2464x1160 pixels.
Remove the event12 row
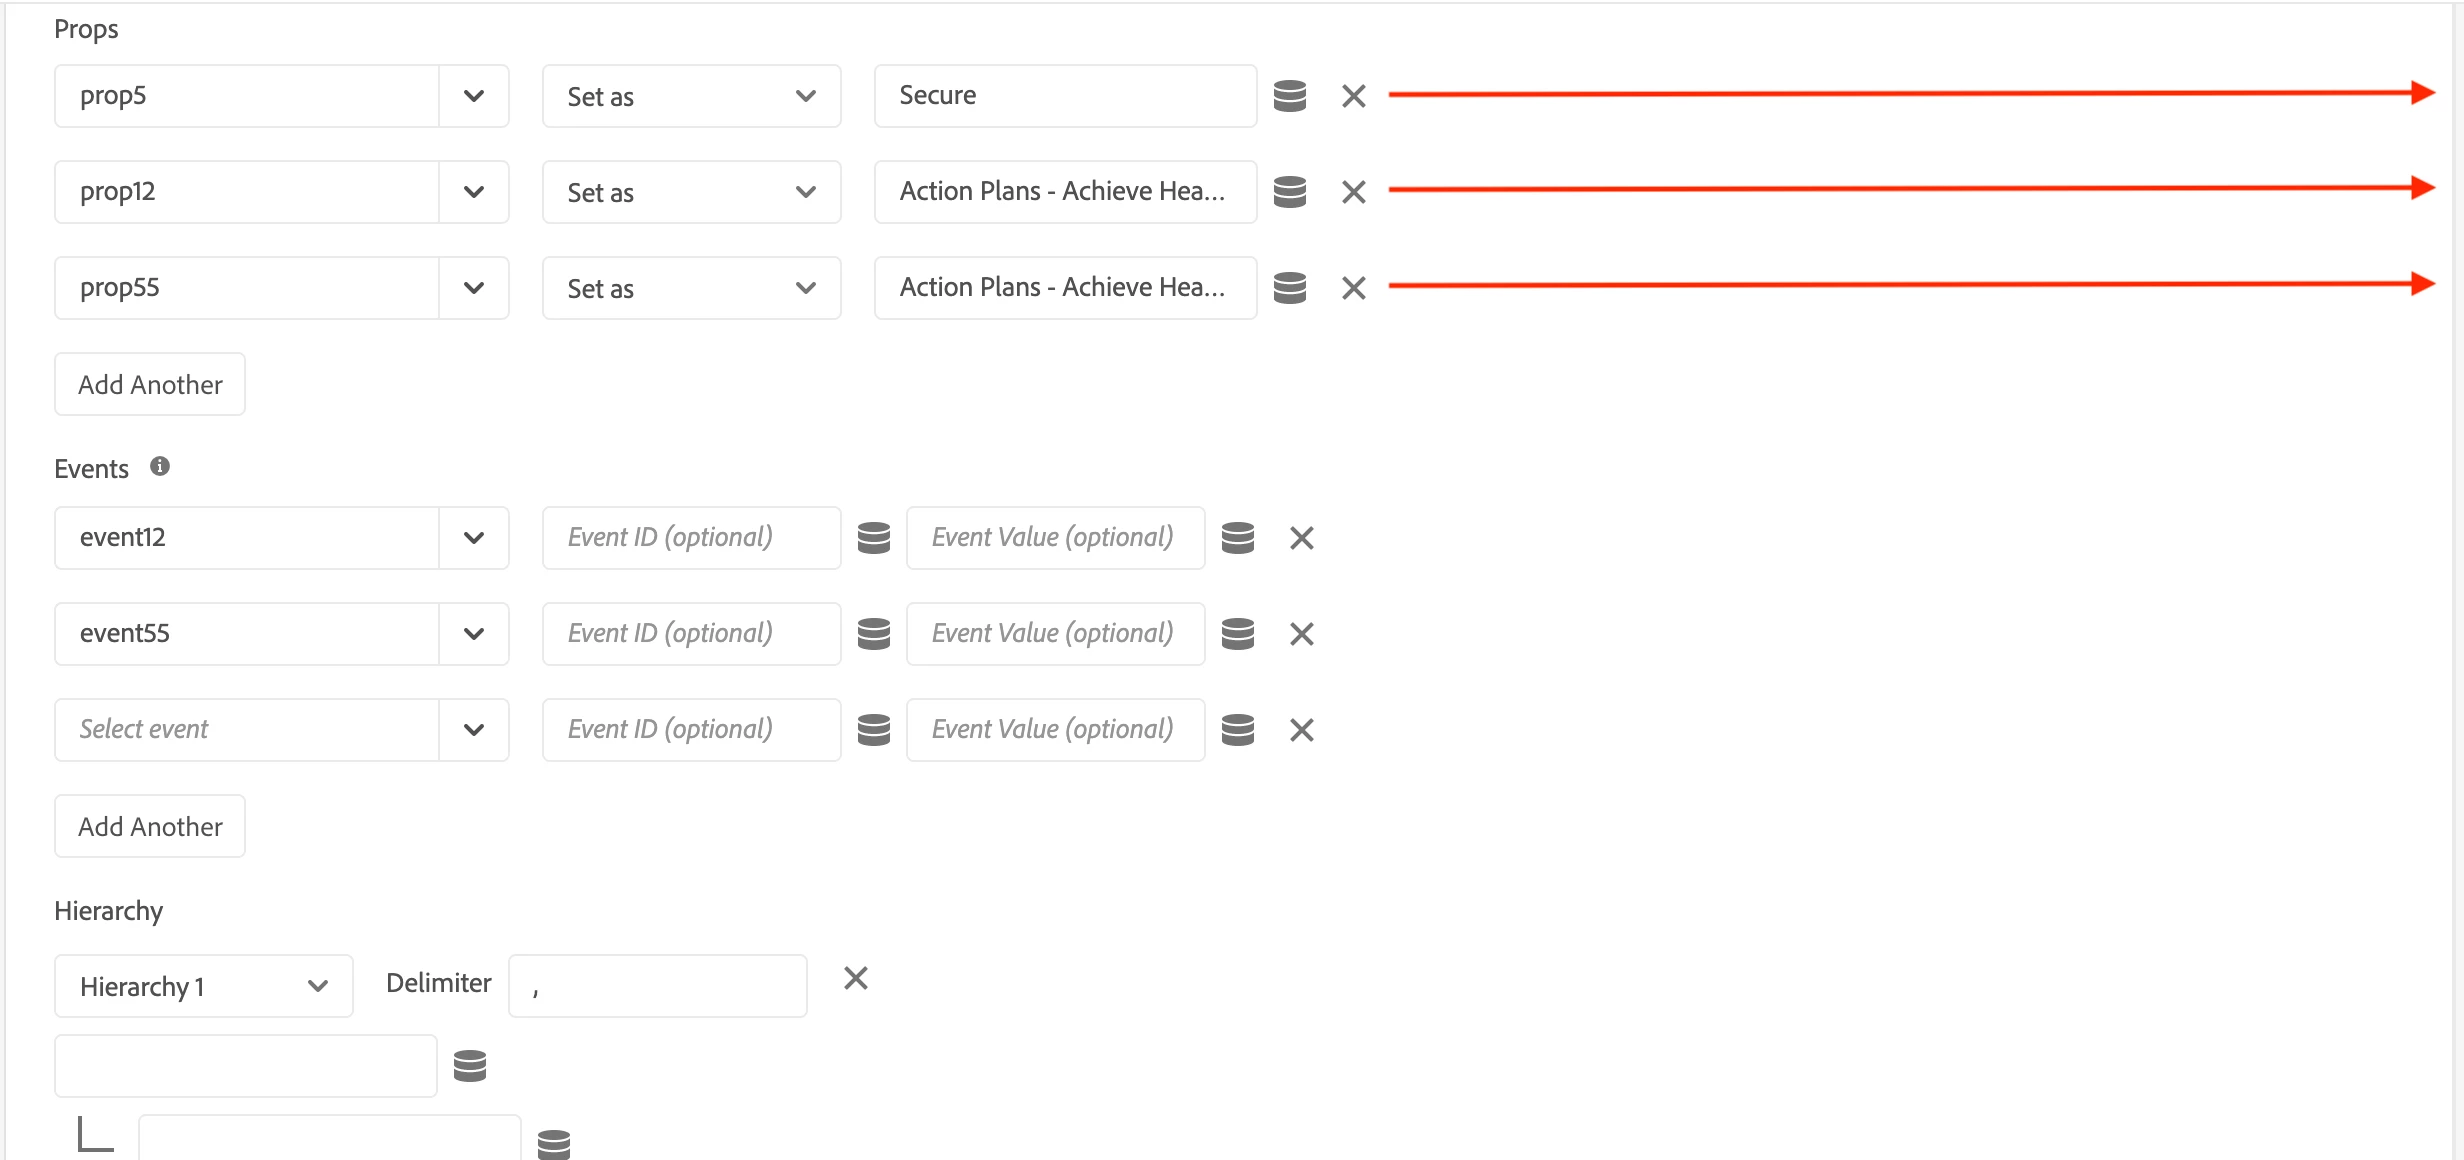pyautogui.click(x=1301, y=538)
